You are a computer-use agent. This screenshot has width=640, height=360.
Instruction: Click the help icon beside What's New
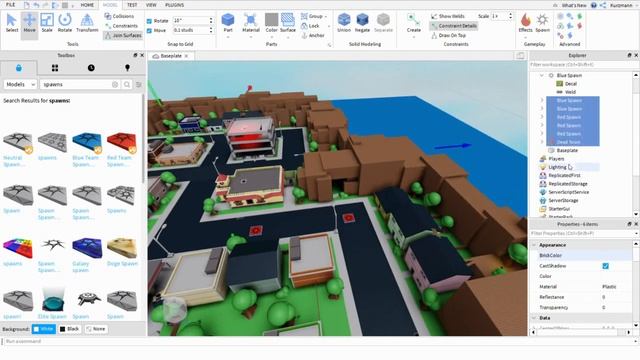point(593,5)
